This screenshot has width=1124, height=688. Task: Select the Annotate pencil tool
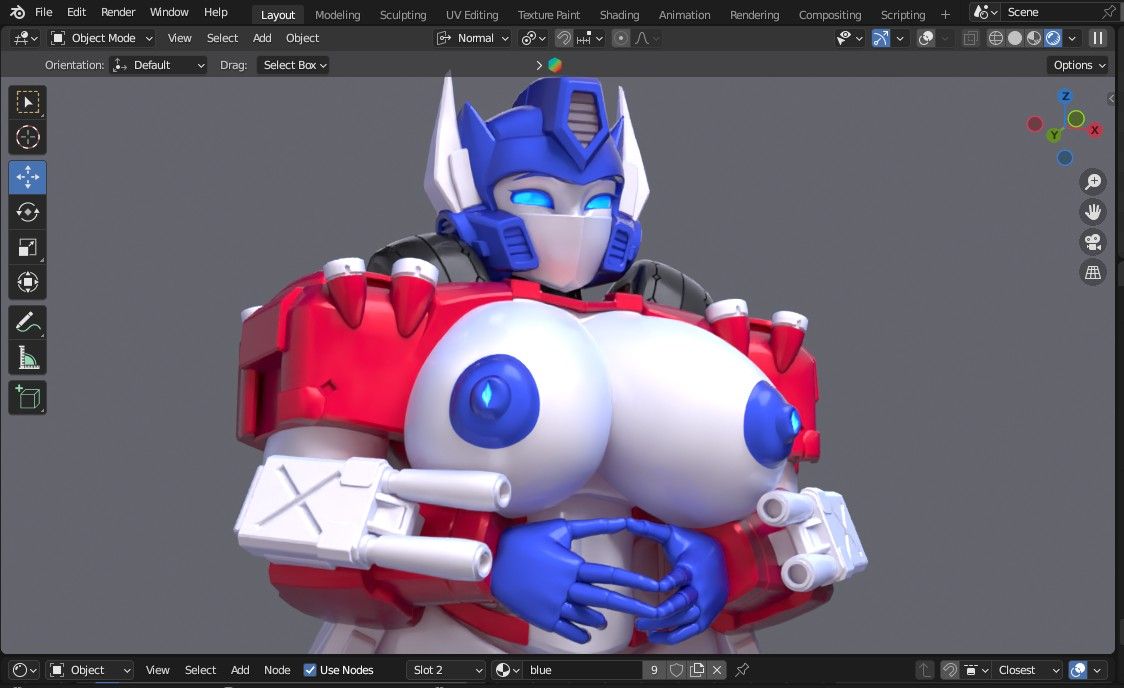click(x=28, y=322)
